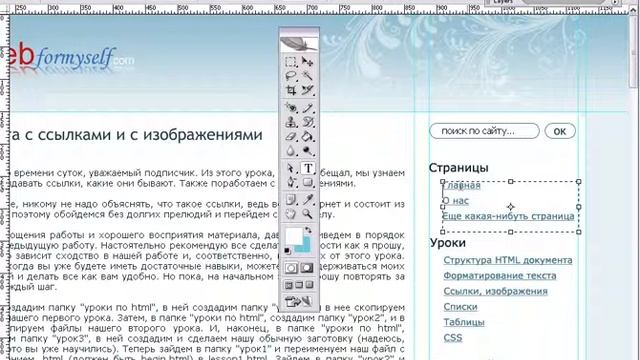Swap foreground and background colors
This screenshot has width=640, height=360.
309,230
